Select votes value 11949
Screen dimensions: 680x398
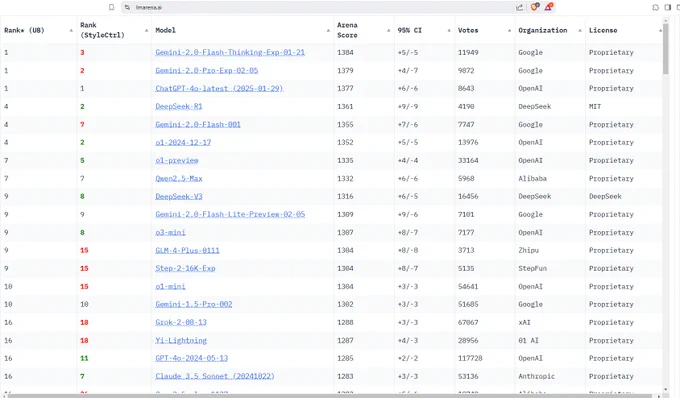pyautogui.click(x=468, y=52)
